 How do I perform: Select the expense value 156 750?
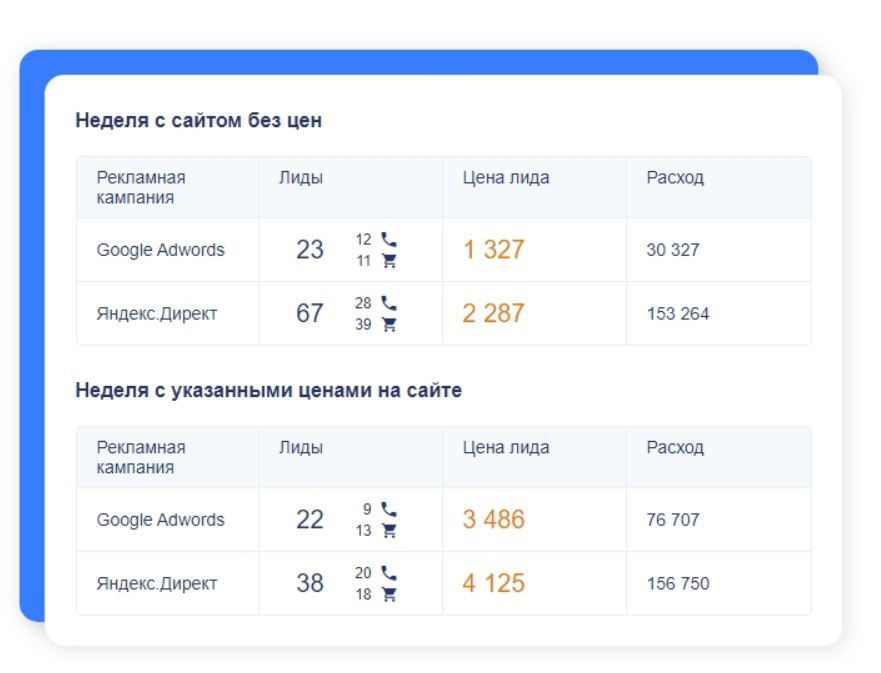click(x=678, y=584)
